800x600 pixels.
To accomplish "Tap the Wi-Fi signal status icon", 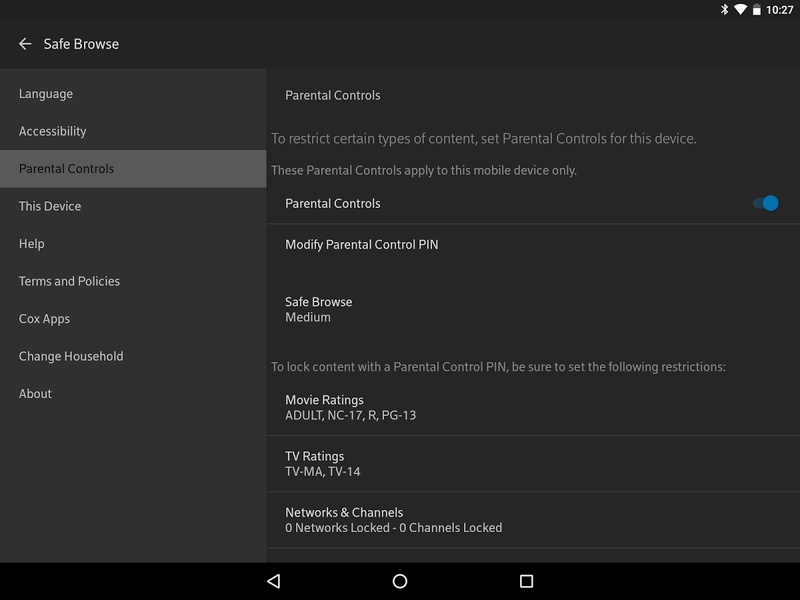I will (x=740, y=10).
